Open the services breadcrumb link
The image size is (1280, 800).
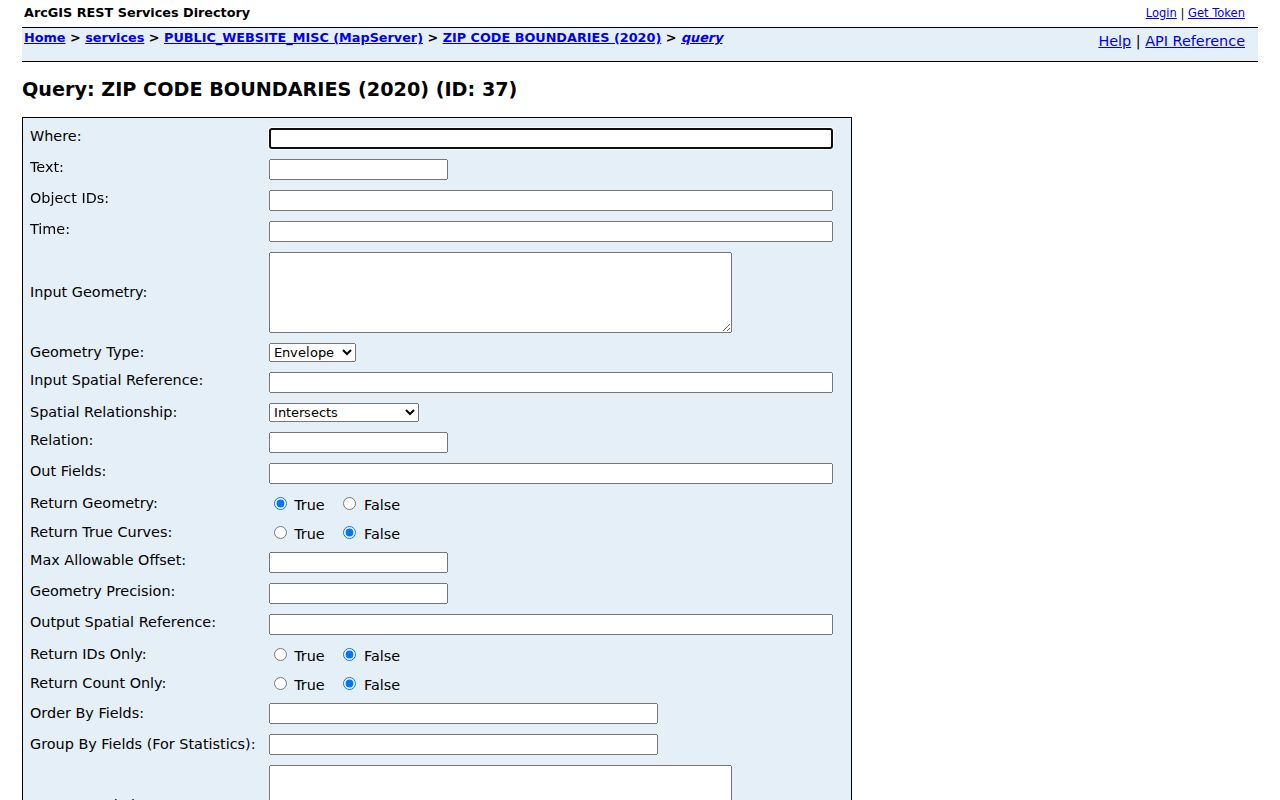click(x=115, y=38)
